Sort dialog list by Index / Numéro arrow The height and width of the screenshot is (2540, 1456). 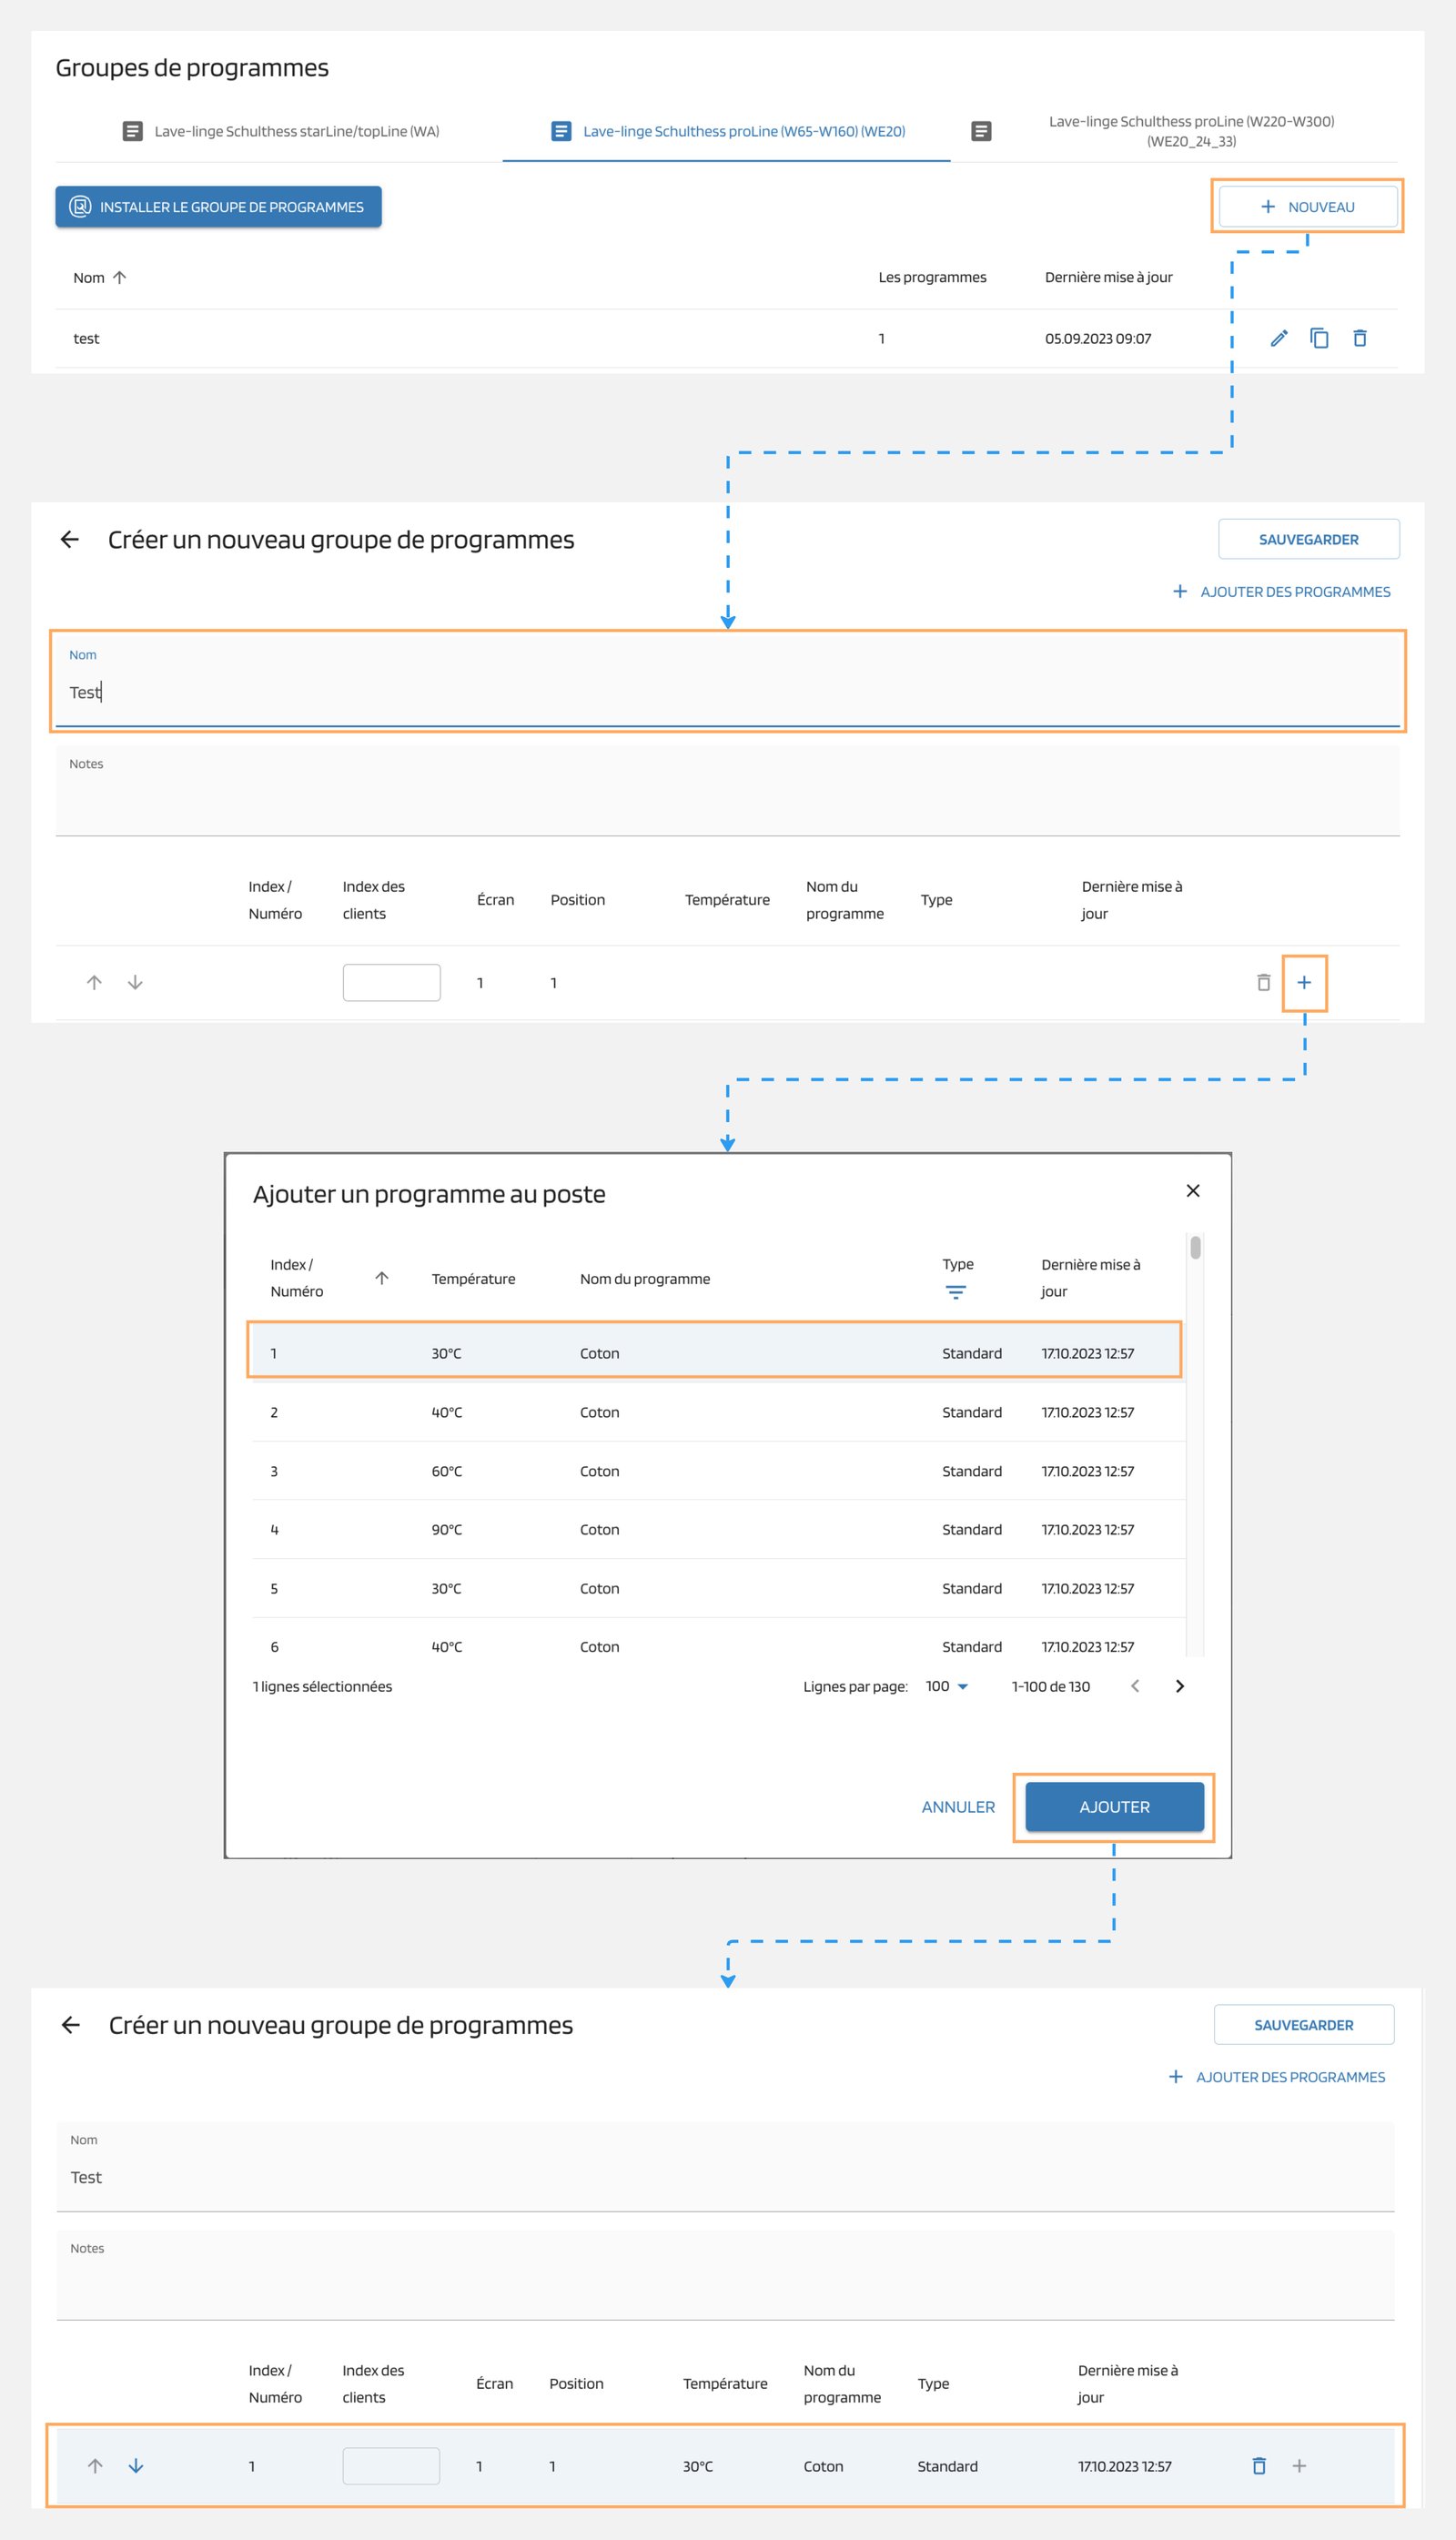(x=381, y=1278)
